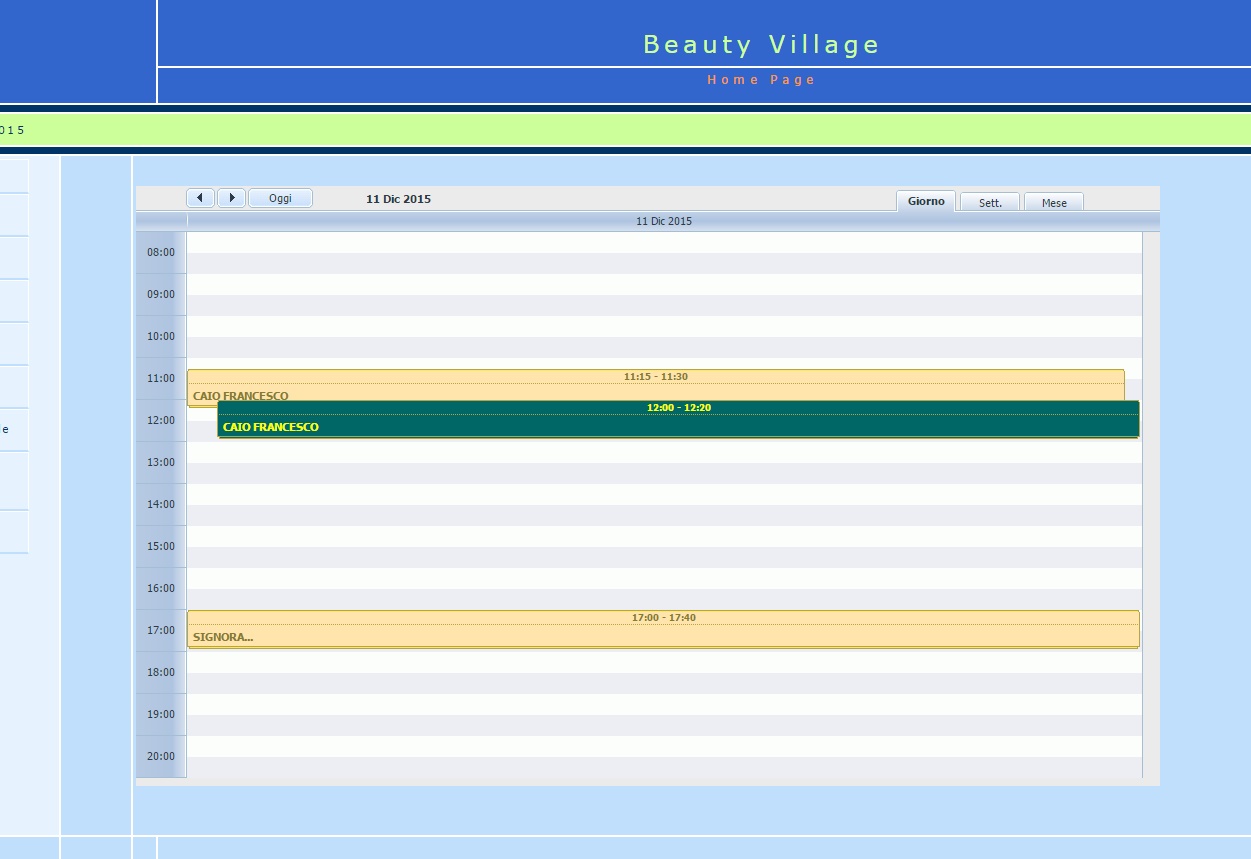1251x859 pixels.
Task: Click the 15:00 time label
Action: (161, 546)
